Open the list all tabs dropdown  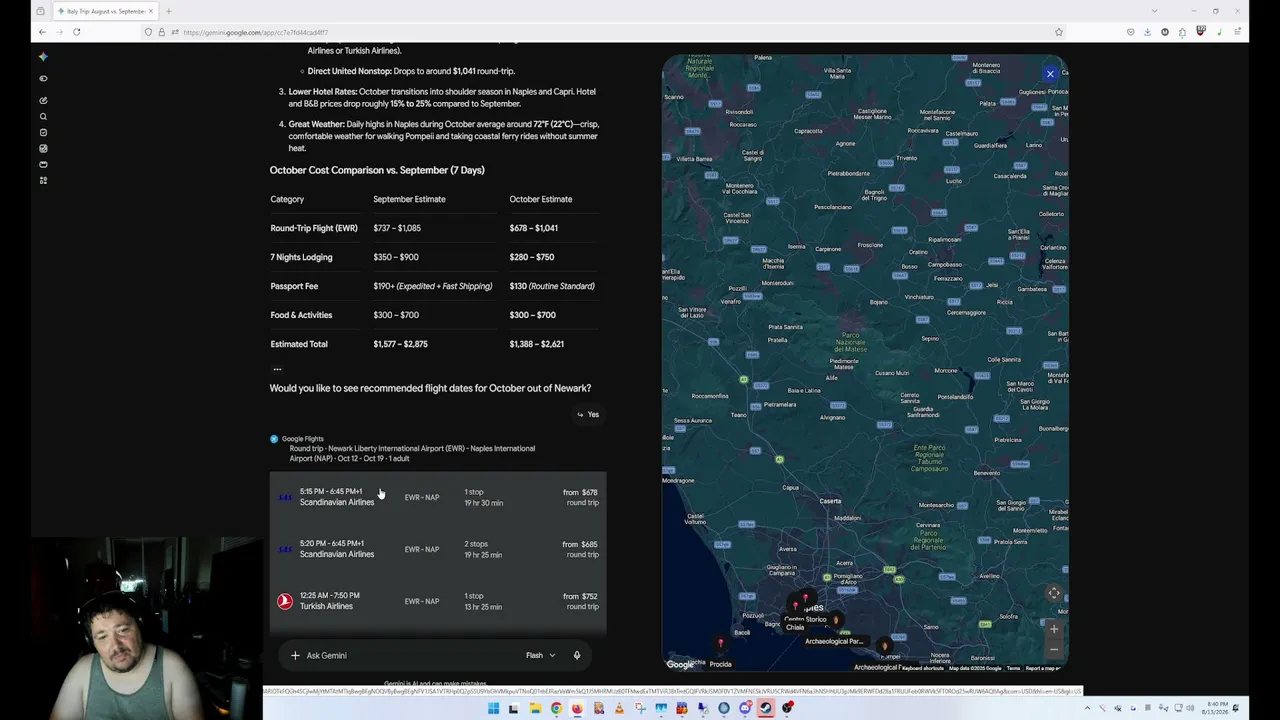[x=1154, y=11]
